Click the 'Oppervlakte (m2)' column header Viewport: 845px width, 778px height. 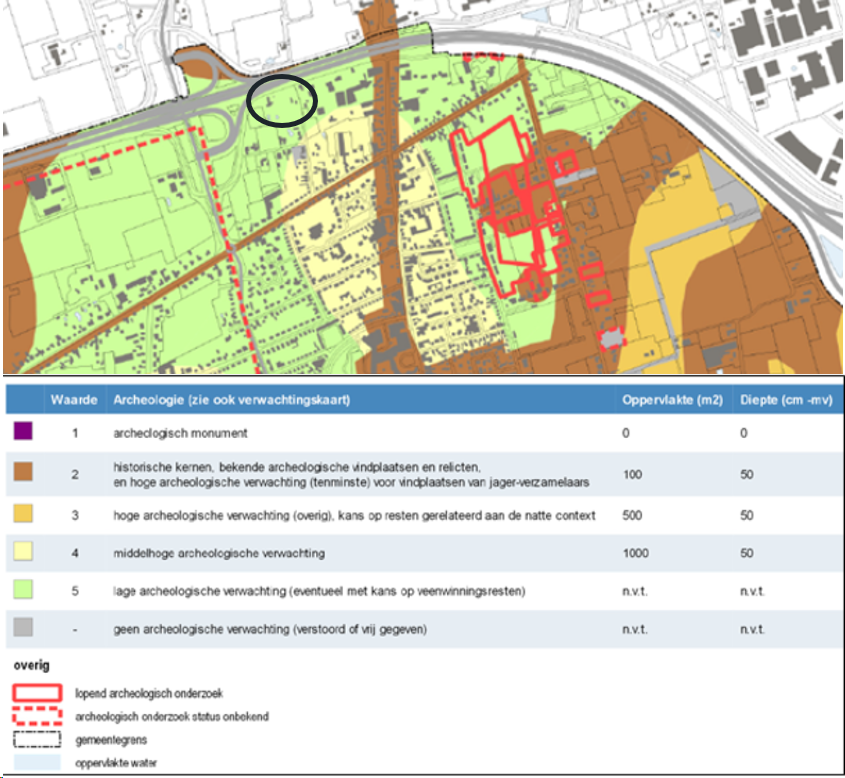tap(673, 400)
